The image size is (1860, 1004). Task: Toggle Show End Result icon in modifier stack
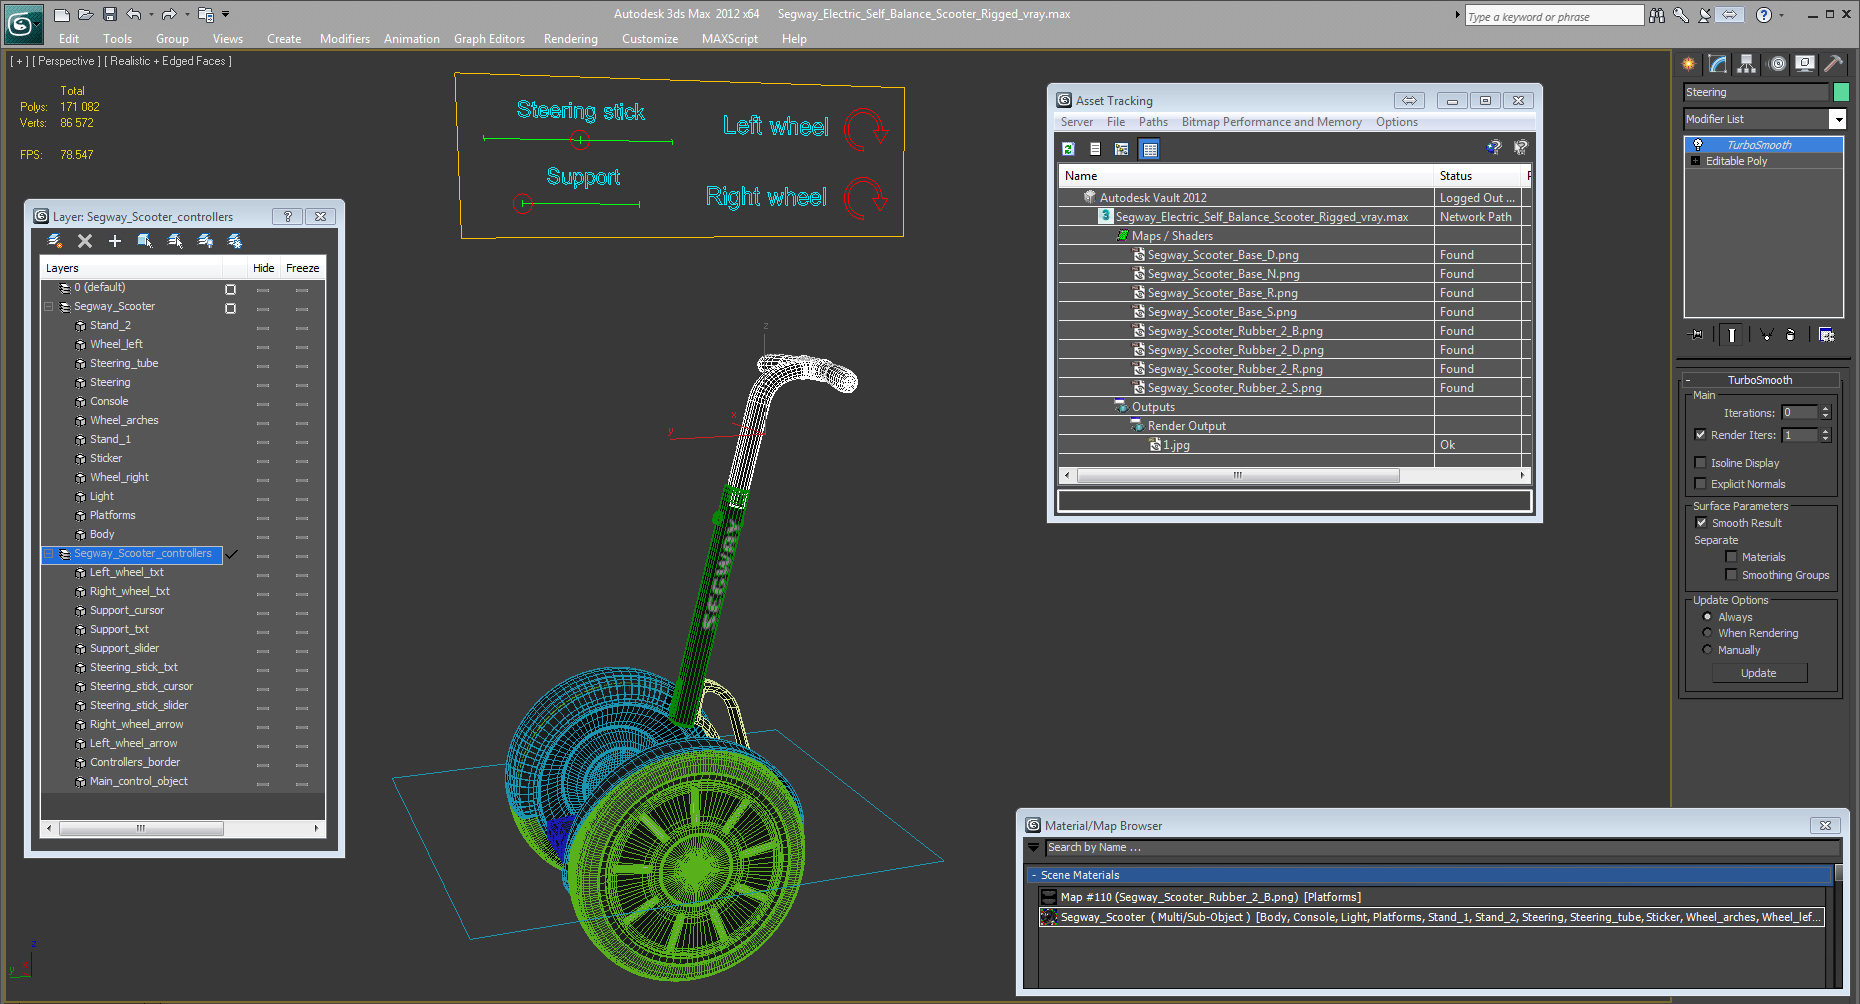pos(1732,335)
